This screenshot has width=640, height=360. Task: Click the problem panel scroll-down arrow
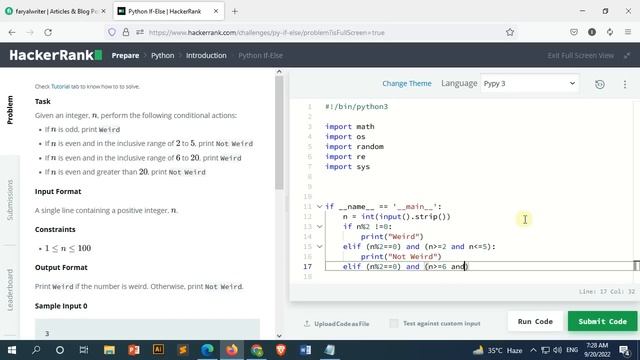tap(279, 336)
